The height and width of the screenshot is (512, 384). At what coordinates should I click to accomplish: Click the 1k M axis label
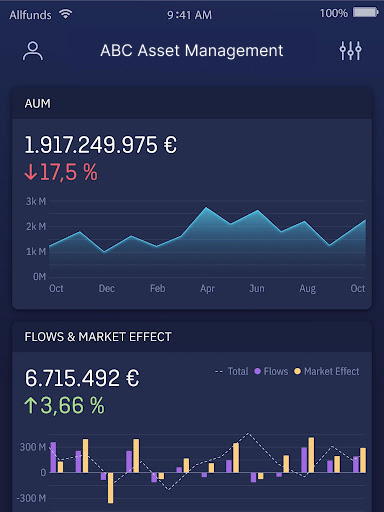(x=36, y=251)
